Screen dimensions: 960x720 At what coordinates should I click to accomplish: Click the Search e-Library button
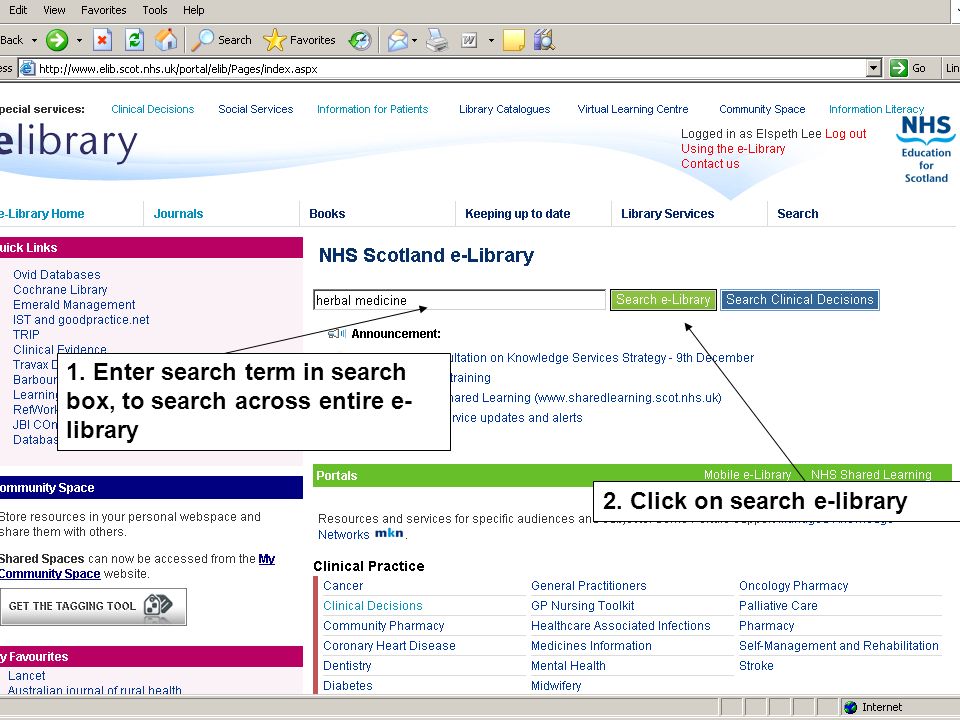click(663, 299)
